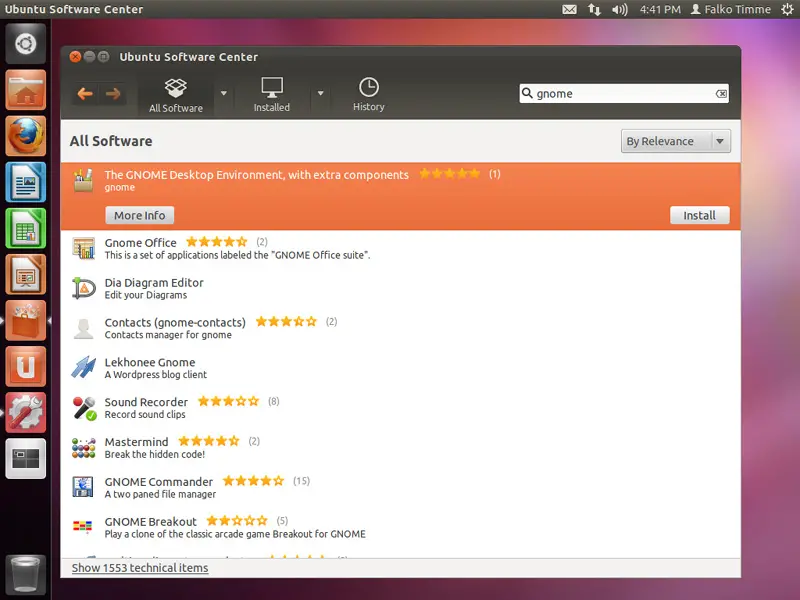Select the GNOME Commander entry

tap(401, 487)
